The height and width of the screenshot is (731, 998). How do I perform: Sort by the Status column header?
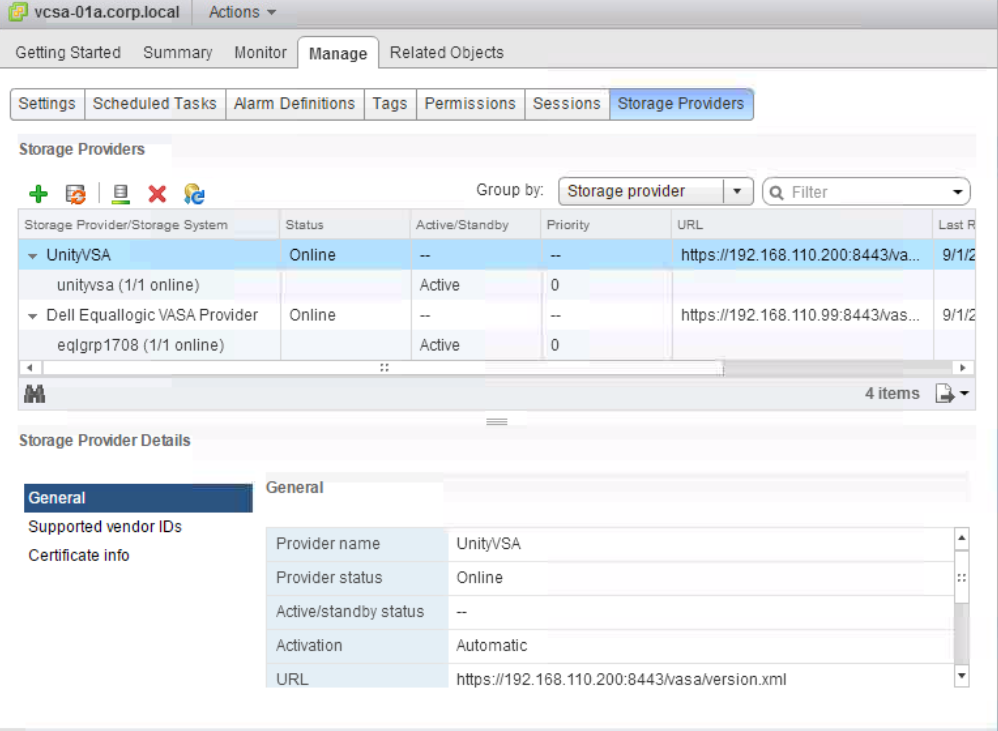(x=305, y=225)
